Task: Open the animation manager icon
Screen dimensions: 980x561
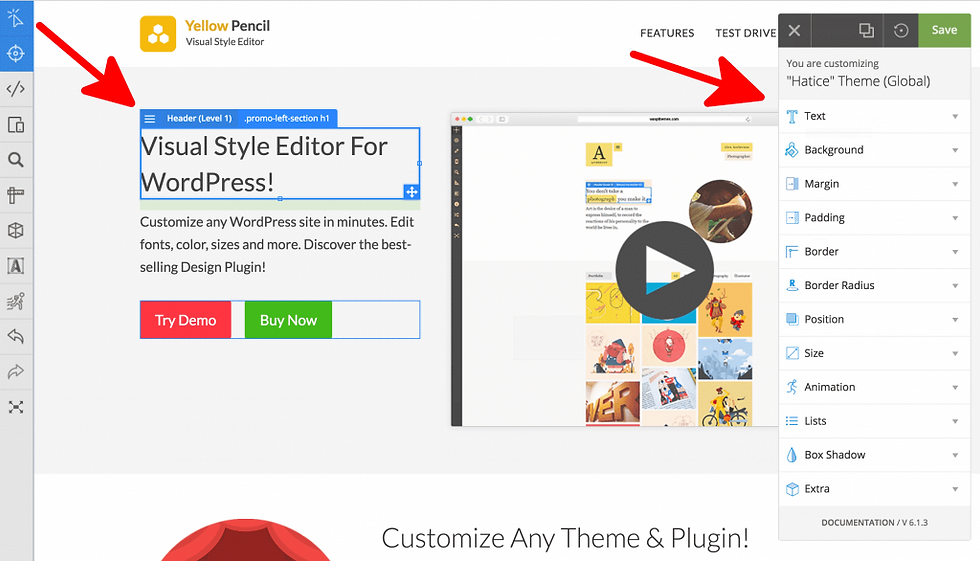Action: pyautogui.click(x=16, y=301)
